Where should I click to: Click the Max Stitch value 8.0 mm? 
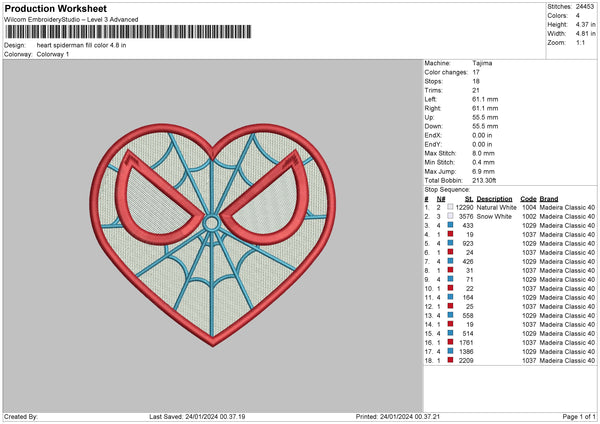[x=483, y=153]
